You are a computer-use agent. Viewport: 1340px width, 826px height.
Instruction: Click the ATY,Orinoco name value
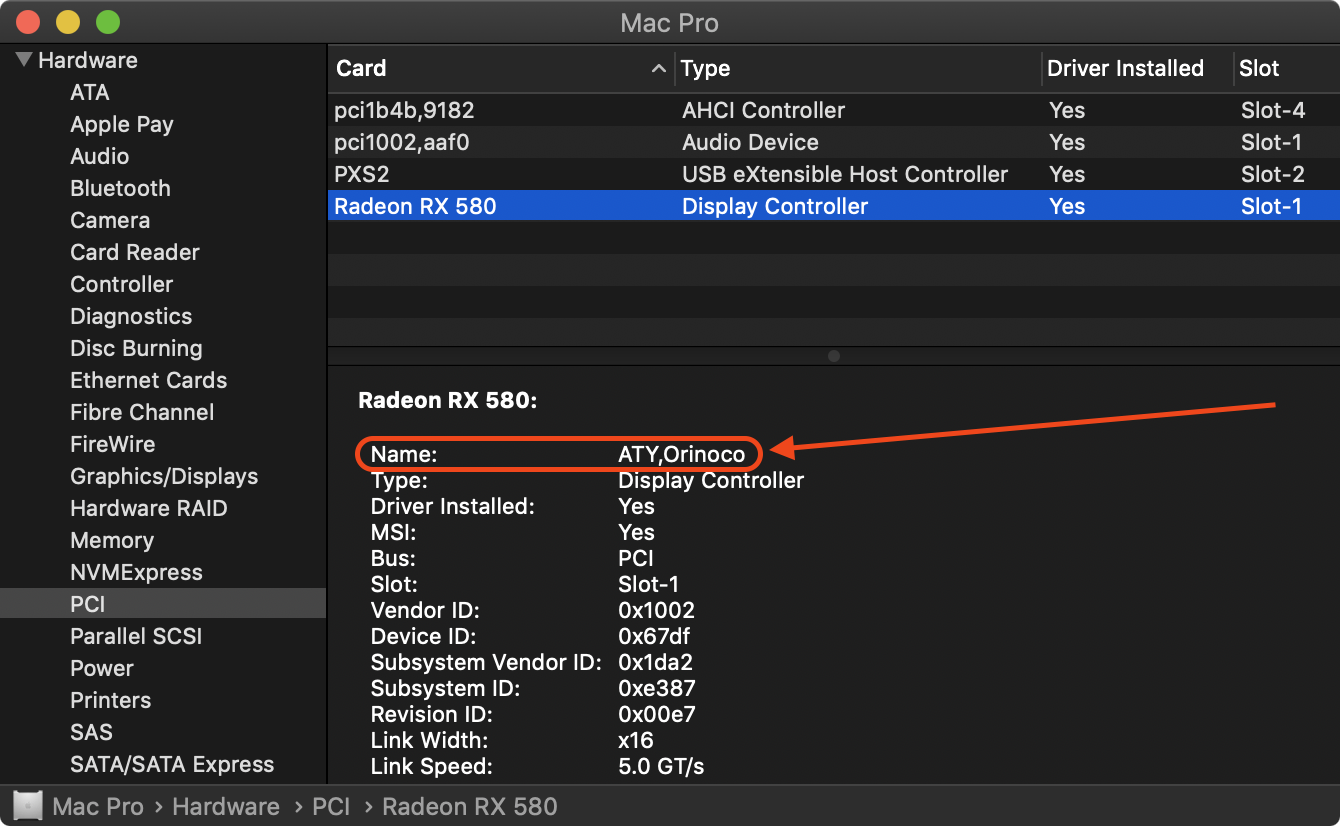pyautogui.click(x=682, y=454)
